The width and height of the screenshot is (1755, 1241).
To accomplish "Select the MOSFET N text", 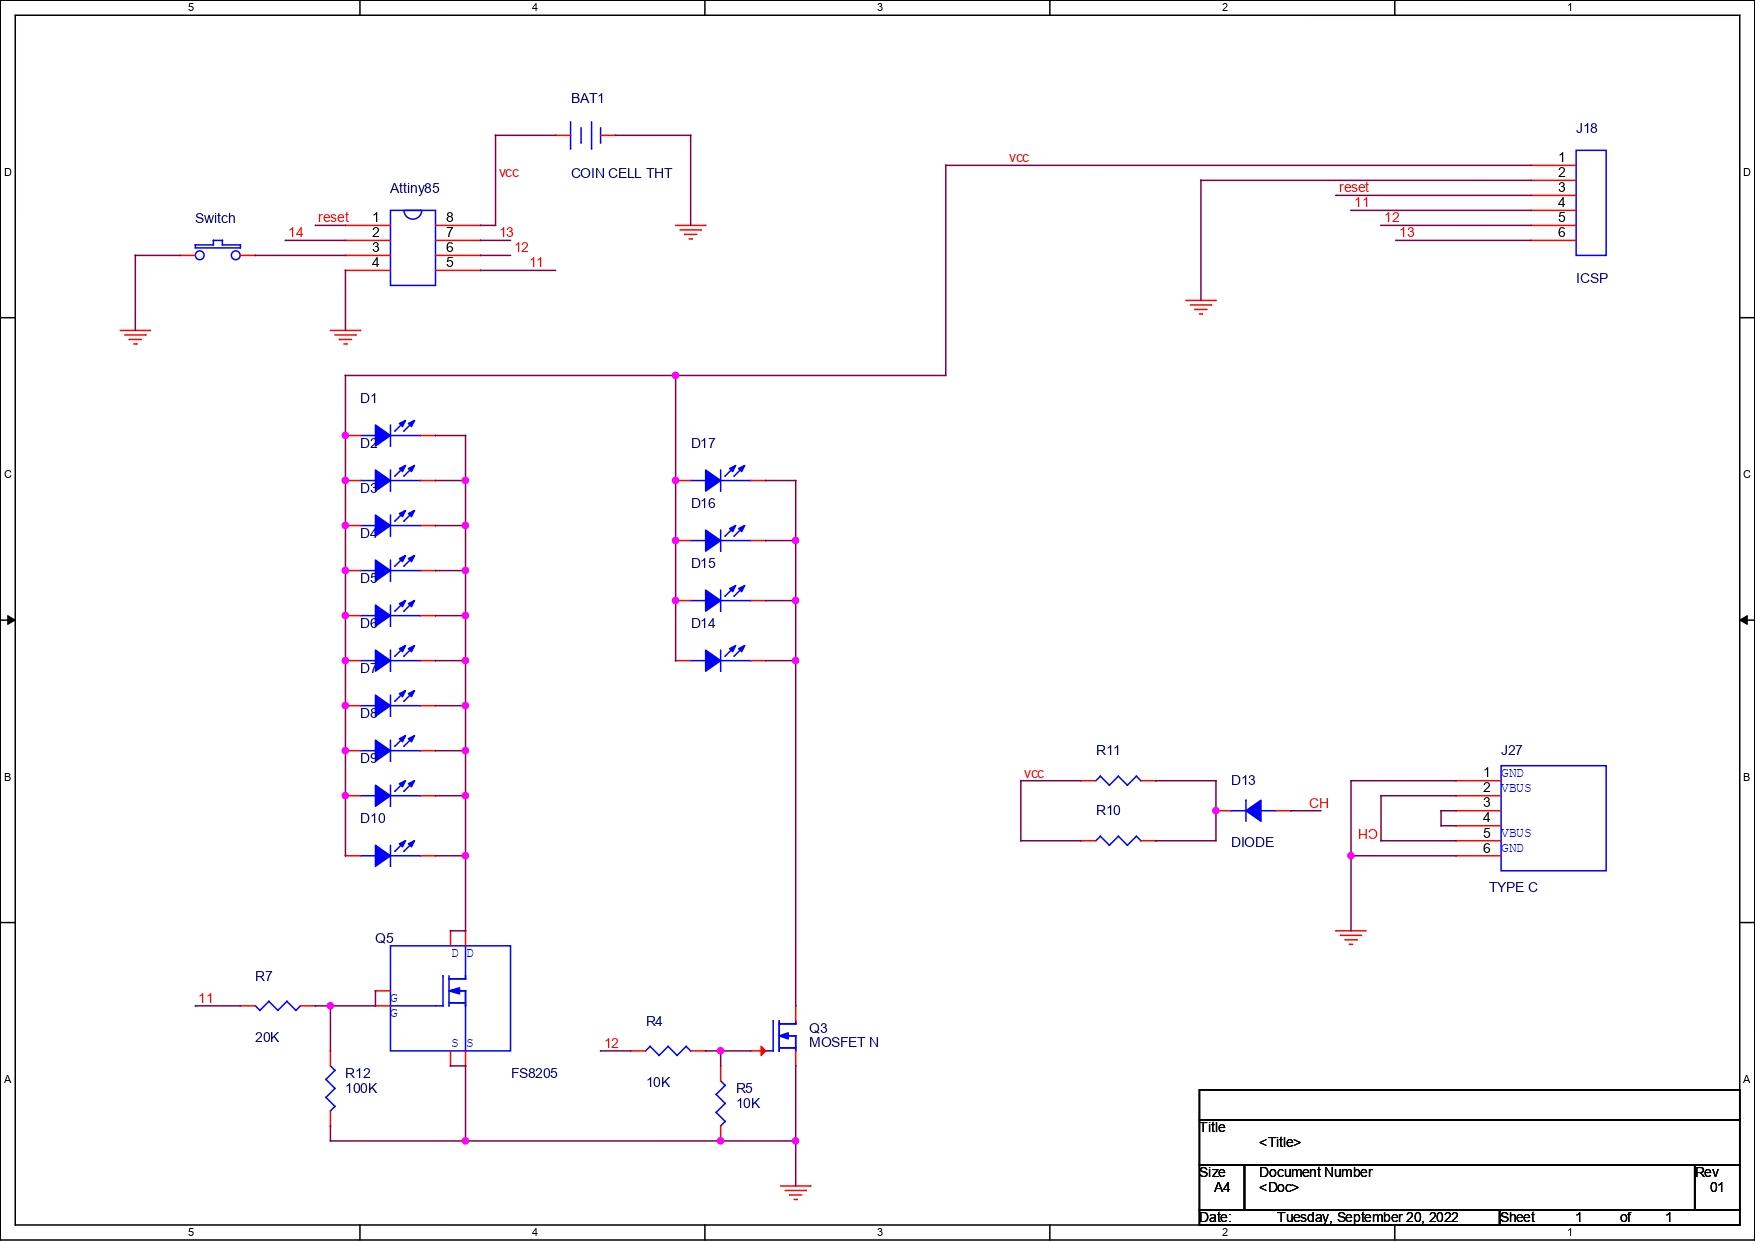I will [x=844, y=1042].
